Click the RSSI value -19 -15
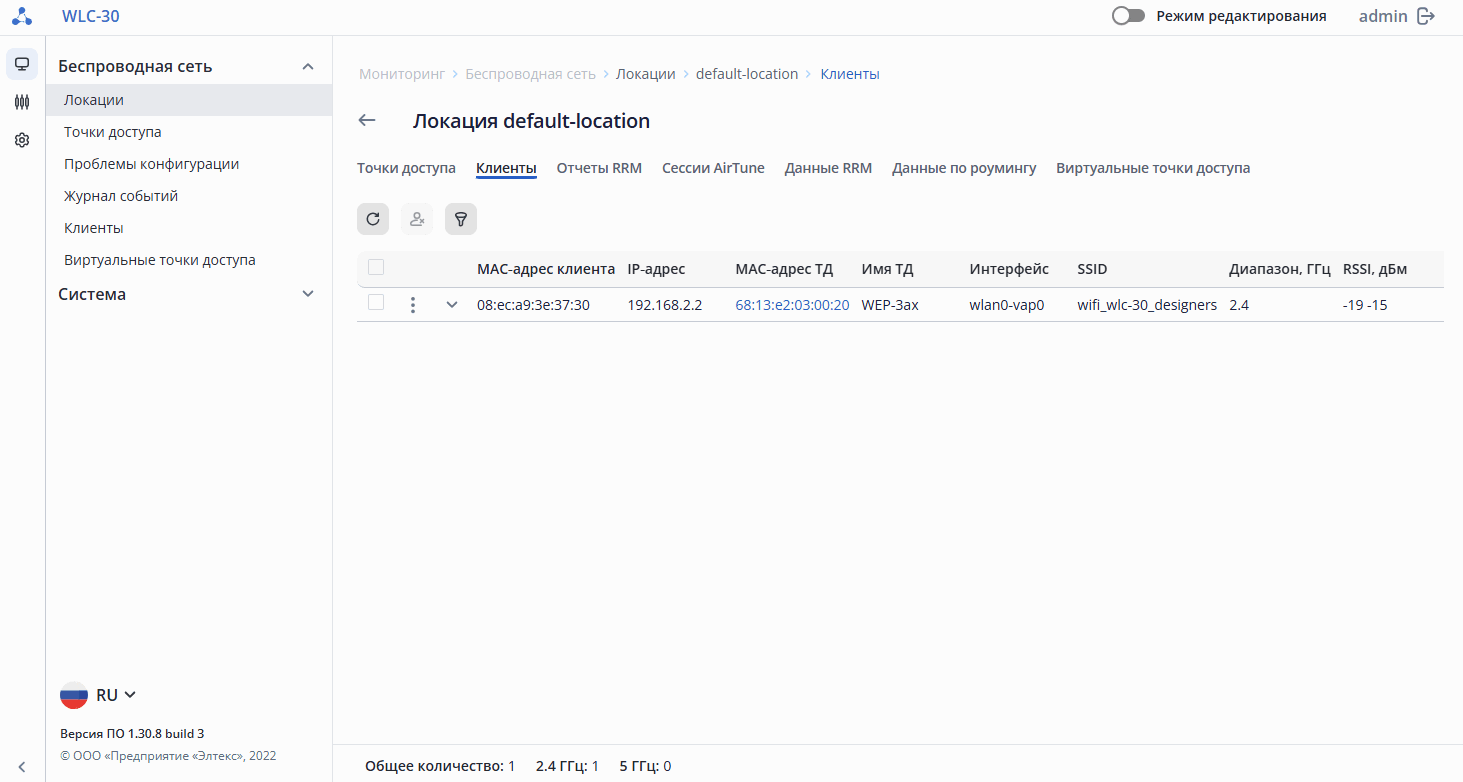The width and height of the screenshot is (1463, 782). (1365, 305)
